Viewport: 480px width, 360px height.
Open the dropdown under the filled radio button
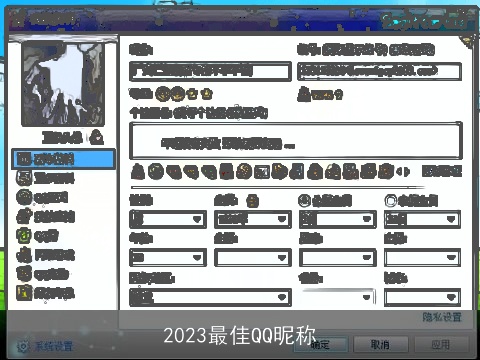[x=338, y=219]
